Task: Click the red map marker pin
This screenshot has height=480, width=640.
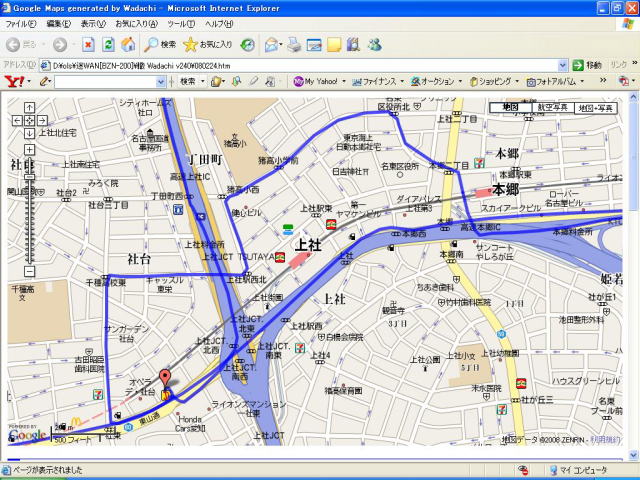Action: [x=164, y=378]
